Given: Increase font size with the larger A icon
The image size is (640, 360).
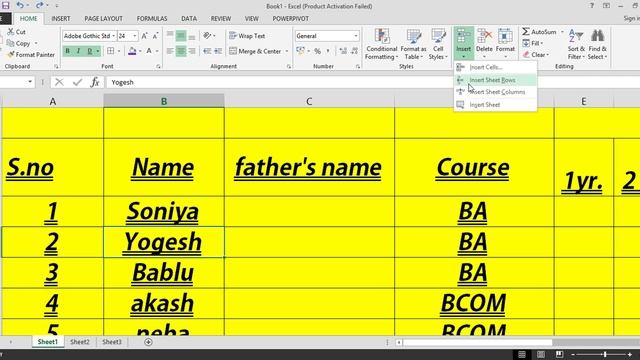Looking at the screenshot, I should [144, 36].
